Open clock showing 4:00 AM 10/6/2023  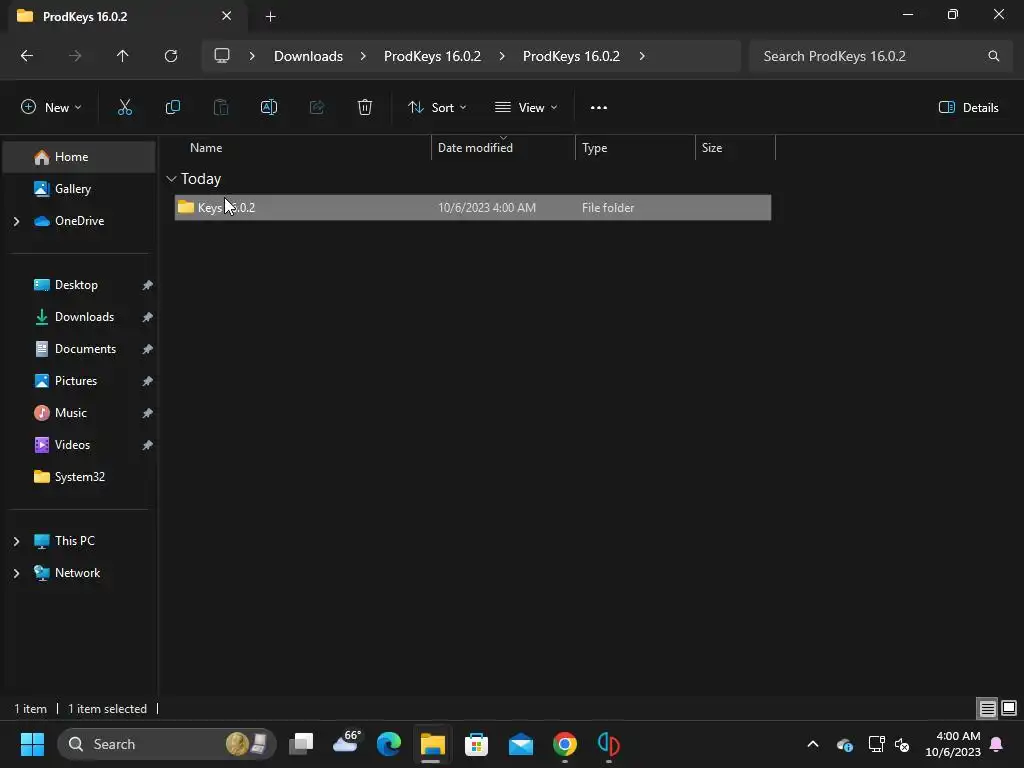tap(953, 744)
